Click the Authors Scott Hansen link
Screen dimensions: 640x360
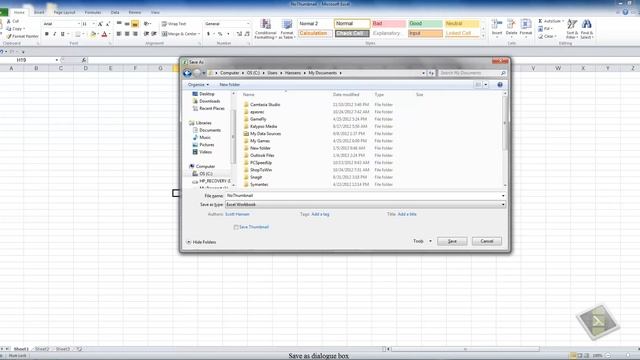[237, 214]
